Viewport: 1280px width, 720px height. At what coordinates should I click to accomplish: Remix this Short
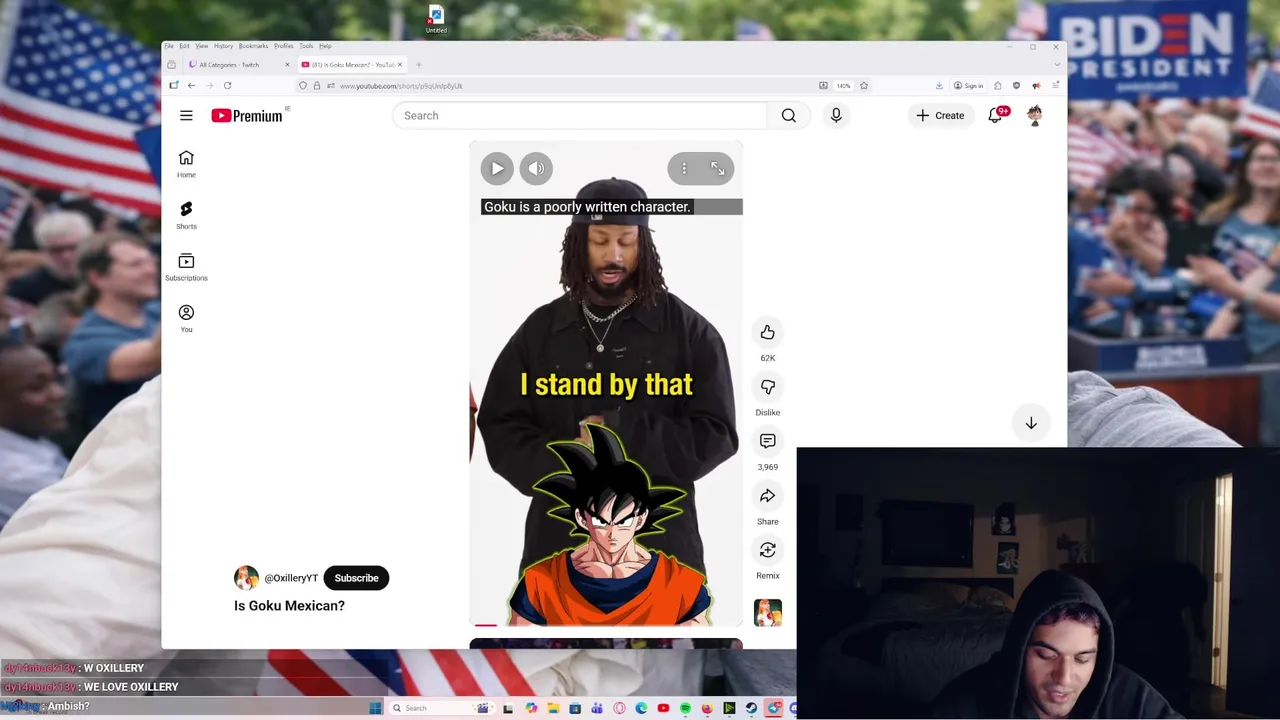(x=768, y=550)
